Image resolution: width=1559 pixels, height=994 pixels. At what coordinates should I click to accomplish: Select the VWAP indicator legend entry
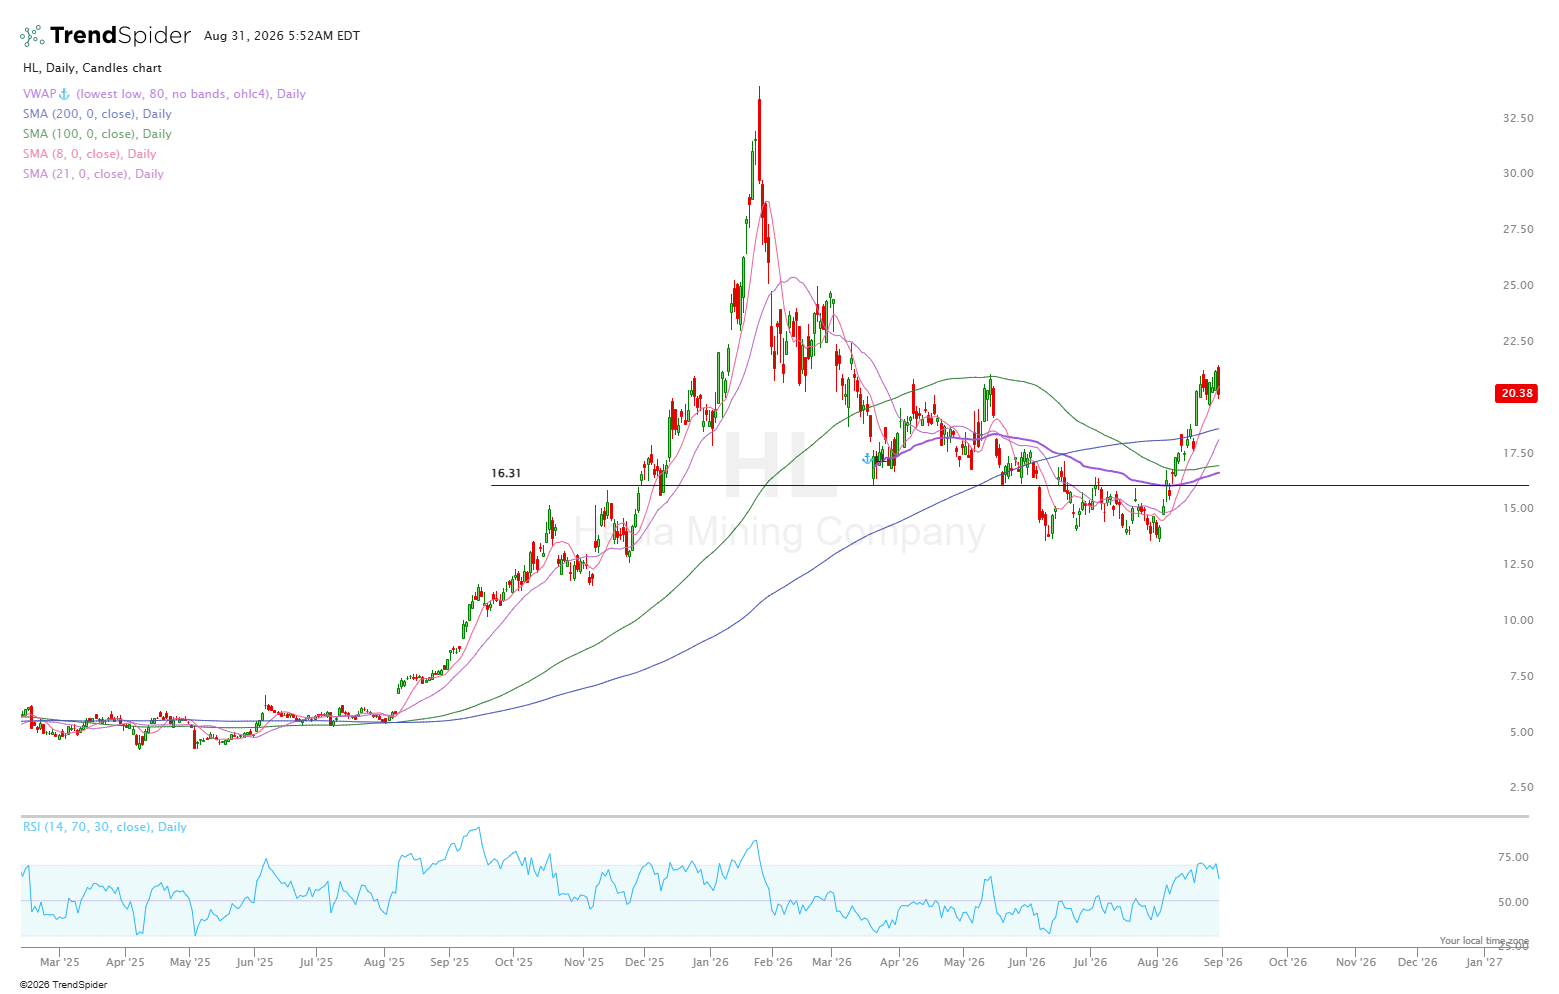164,94
